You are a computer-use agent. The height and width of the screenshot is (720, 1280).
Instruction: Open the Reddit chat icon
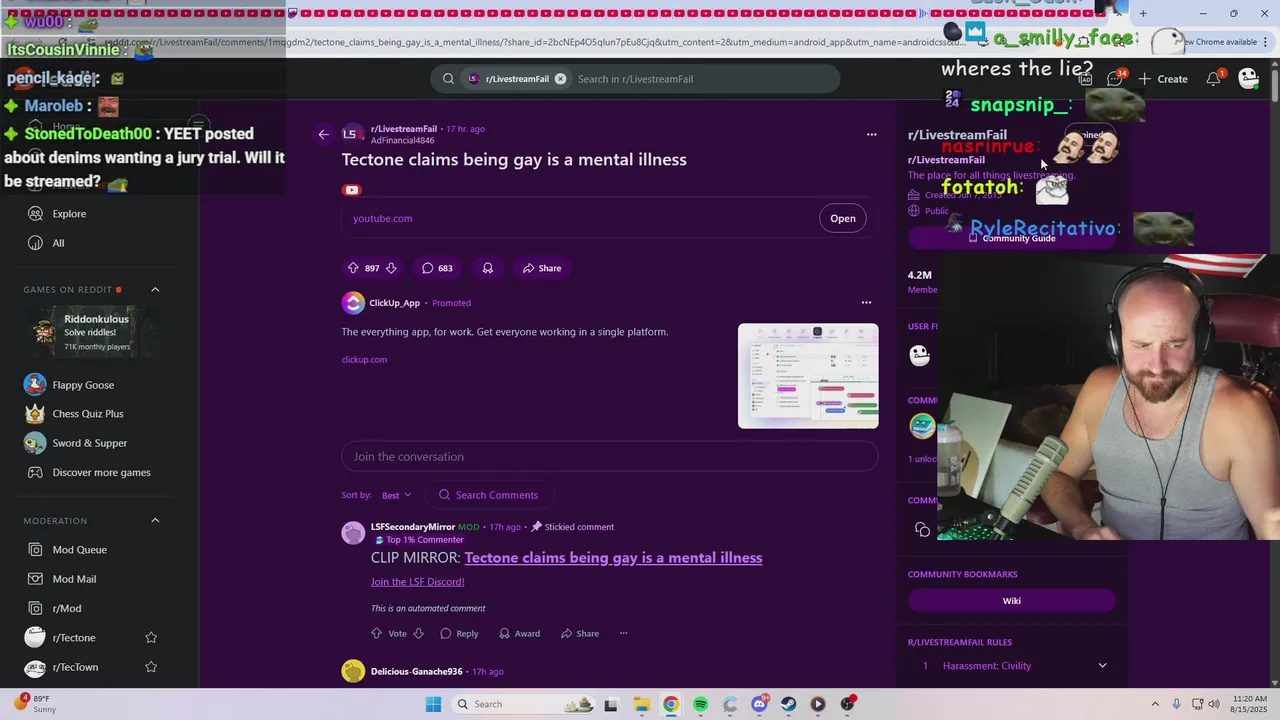pyautogui.click(x=1115, y=79)
